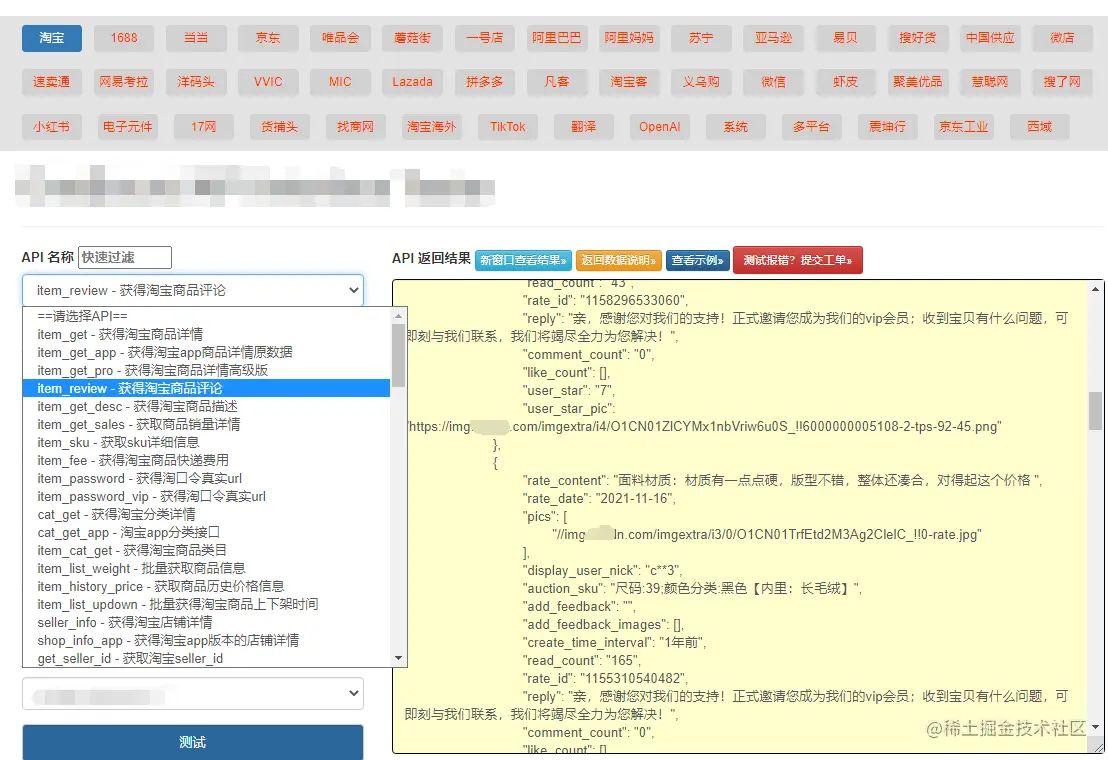Open the TikTok platform button
Image resolution: width=1108 pixels, height=760 pixels.
pyautogui.click(x=507, y=127)
